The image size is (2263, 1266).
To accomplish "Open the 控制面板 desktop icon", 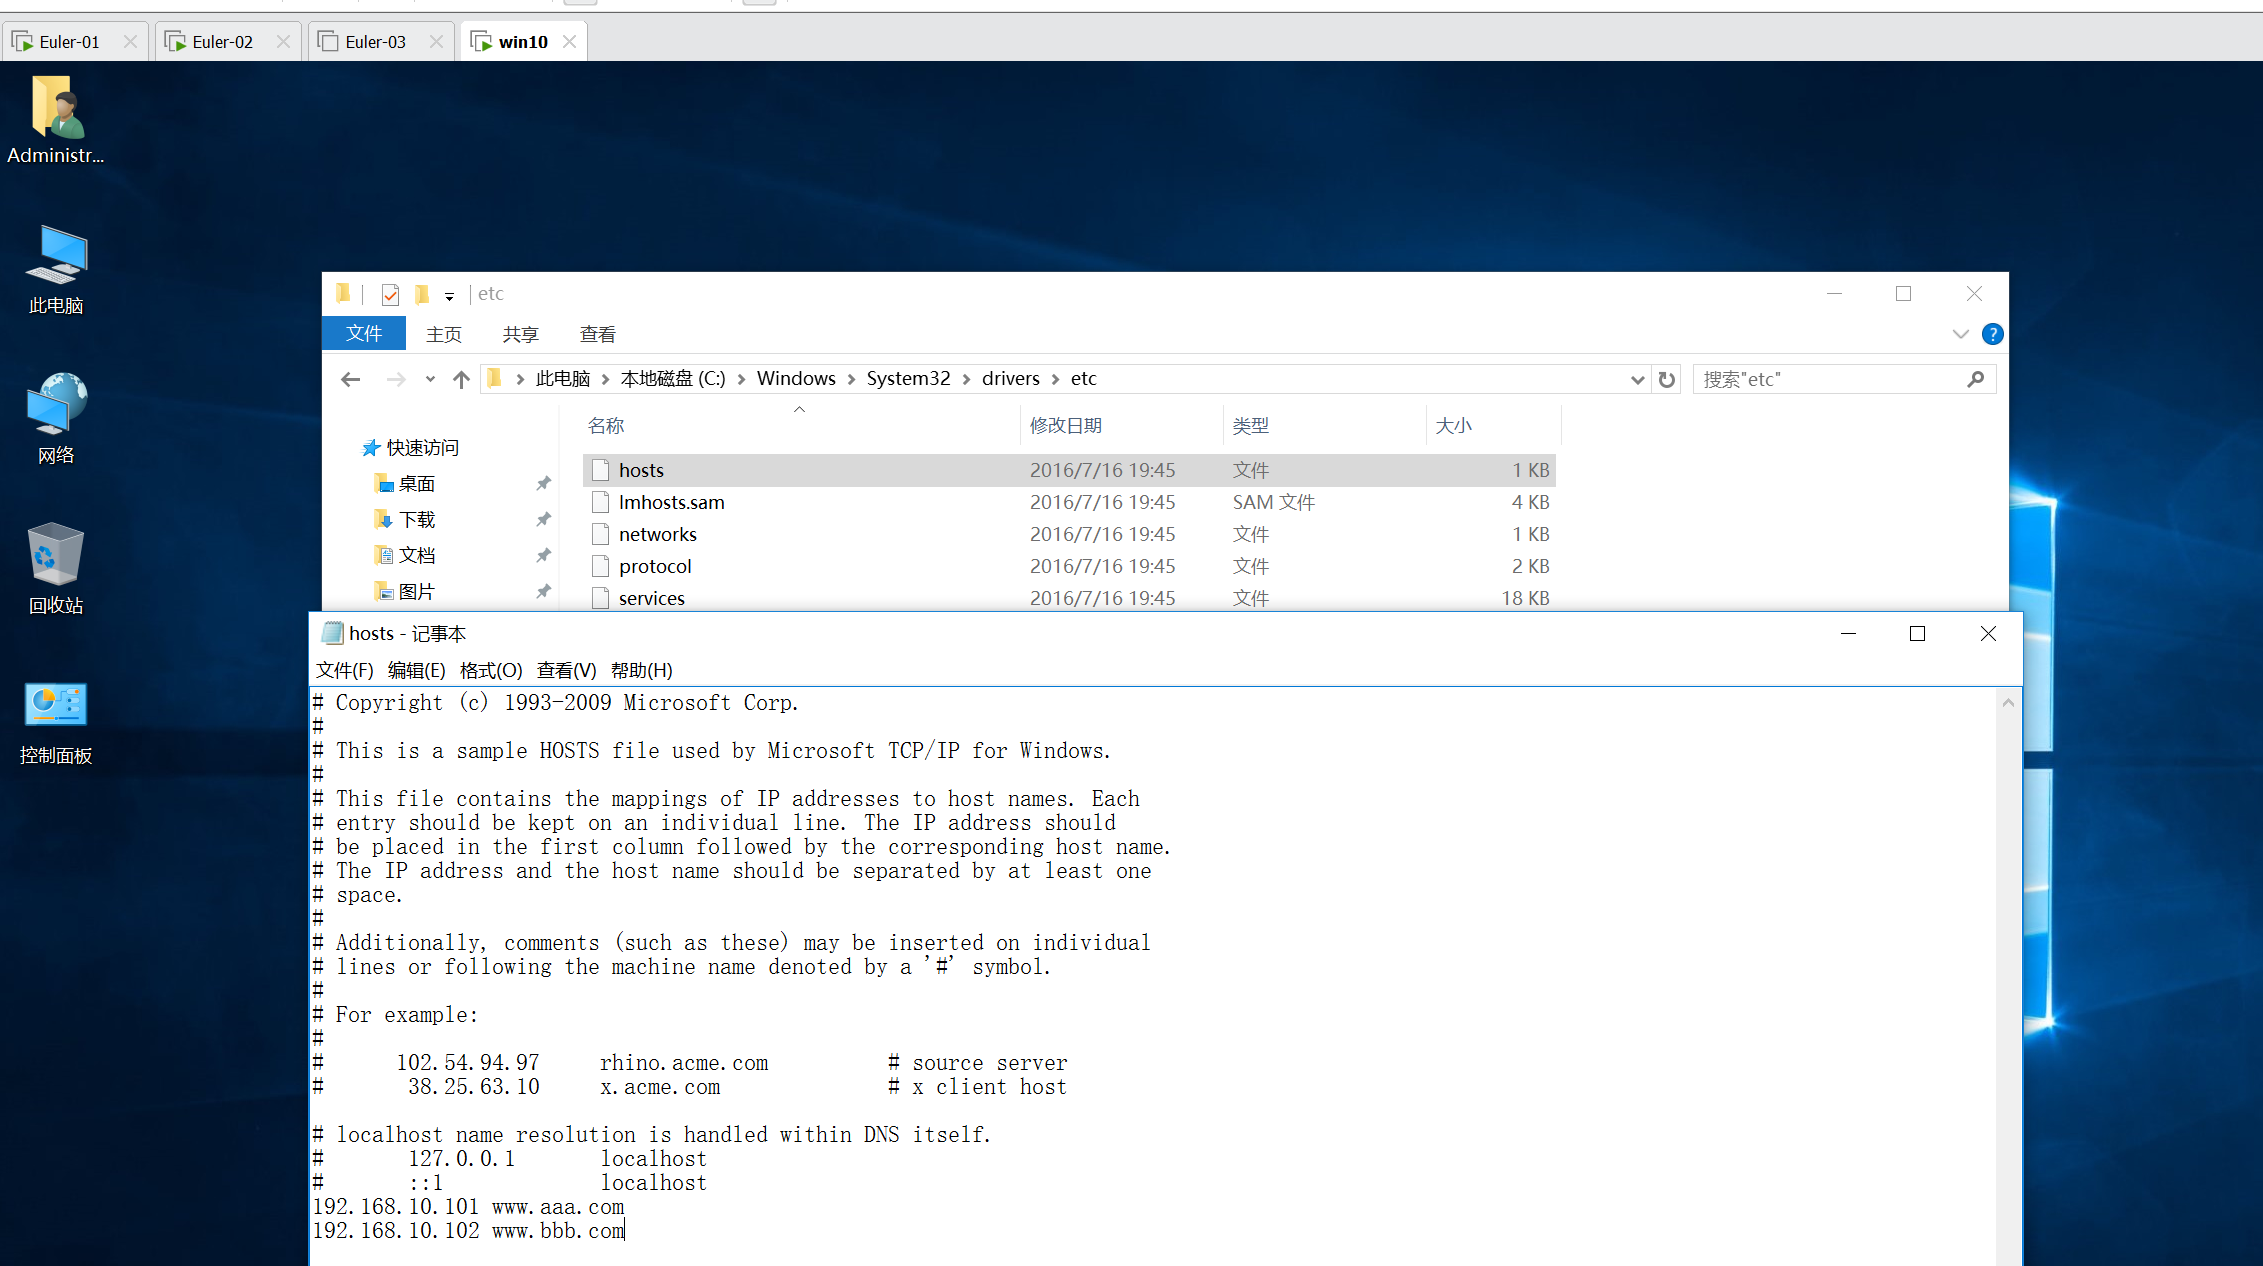I will [x=56, y=706].
